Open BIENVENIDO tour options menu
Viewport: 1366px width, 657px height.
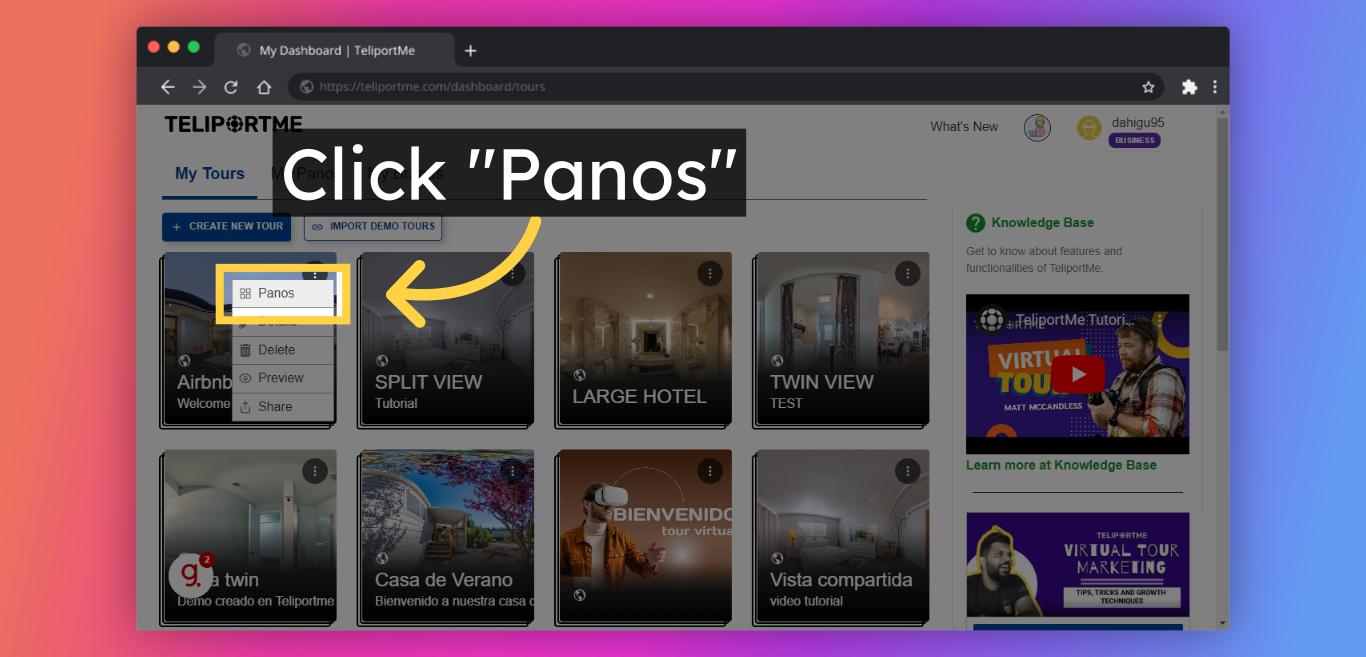pyautogui.click(x=710, y=471)
